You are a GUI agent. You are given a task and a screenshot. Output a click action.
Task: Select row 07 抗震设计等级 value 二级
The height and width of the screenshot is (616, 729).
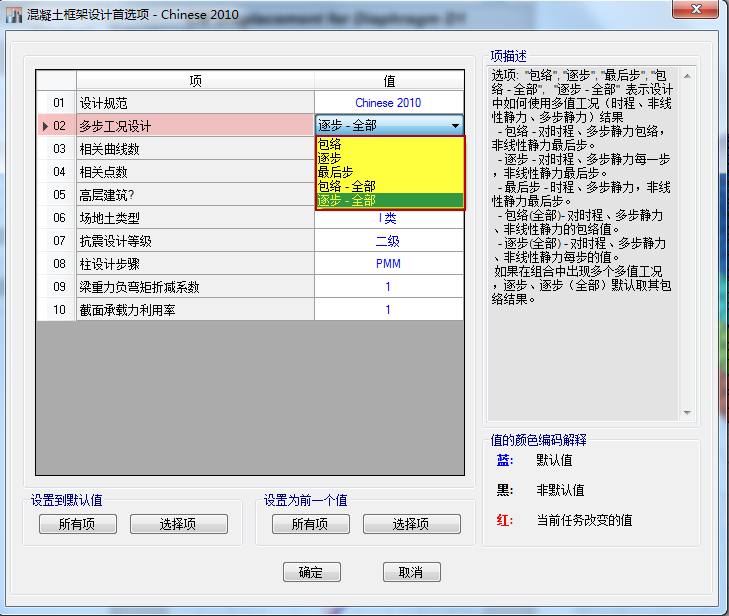tap(388, 241)
